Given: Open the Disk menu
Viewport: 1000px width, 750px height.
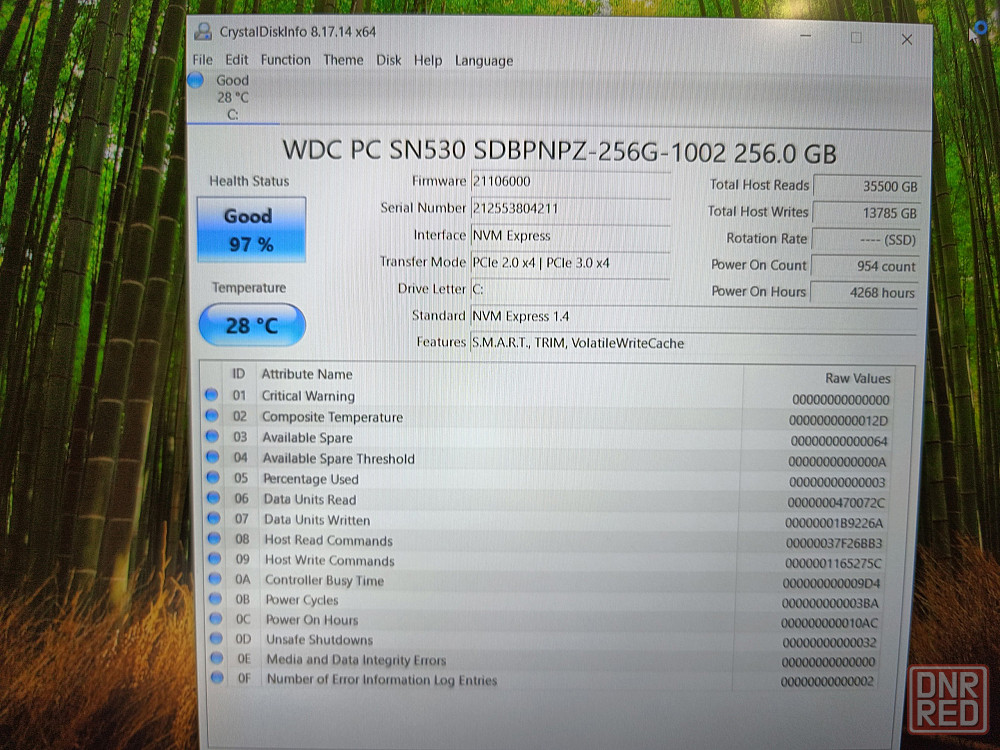Looking at the screenshot, I should click(x=388, y=60).
